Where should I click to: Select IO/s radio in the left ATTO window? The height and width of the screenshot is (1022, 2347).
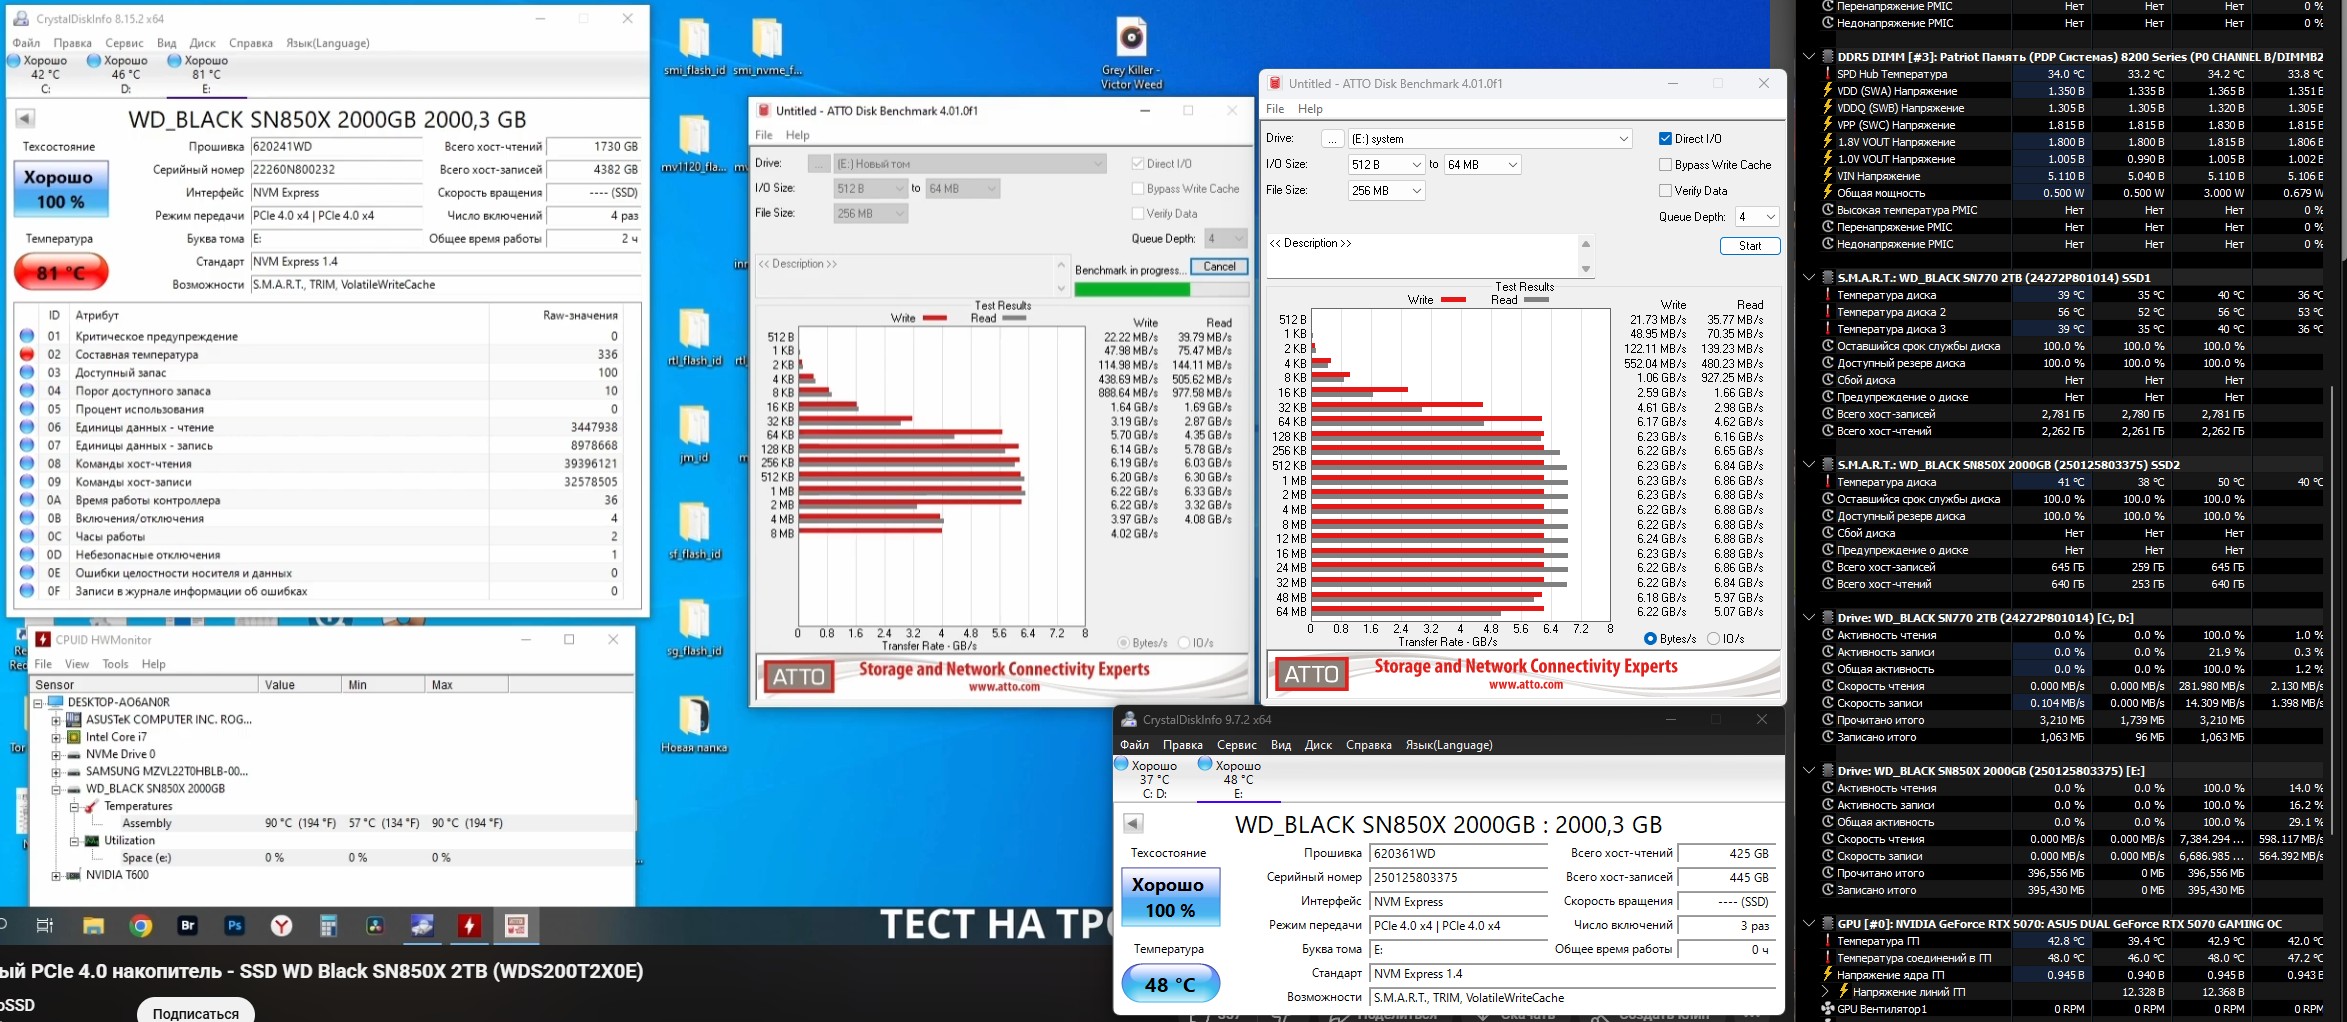coord(1184,643)
